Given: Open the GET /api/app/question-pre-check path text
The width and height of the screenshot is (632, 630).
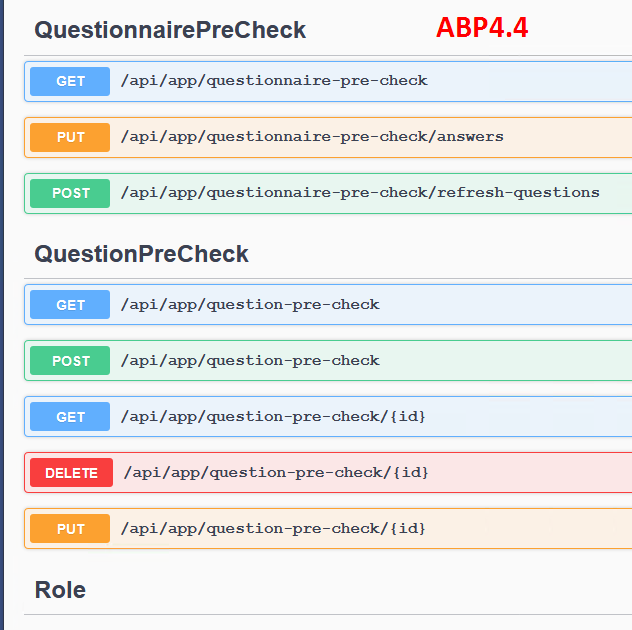Looking at the screenshot, I should 249,305.
